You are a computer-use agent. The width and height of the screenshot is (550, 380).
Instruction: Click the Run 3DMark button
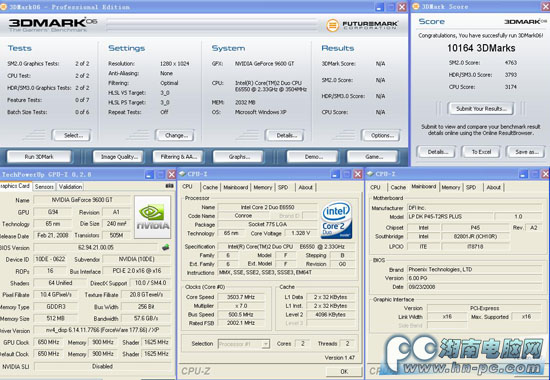pos(39,156)
